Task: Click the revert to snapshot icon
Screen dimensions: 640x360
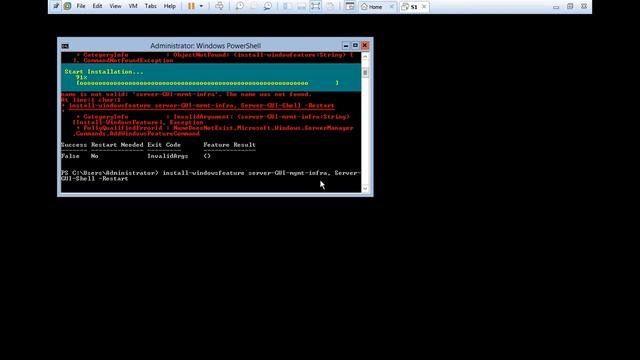Action: coord(253,6)
